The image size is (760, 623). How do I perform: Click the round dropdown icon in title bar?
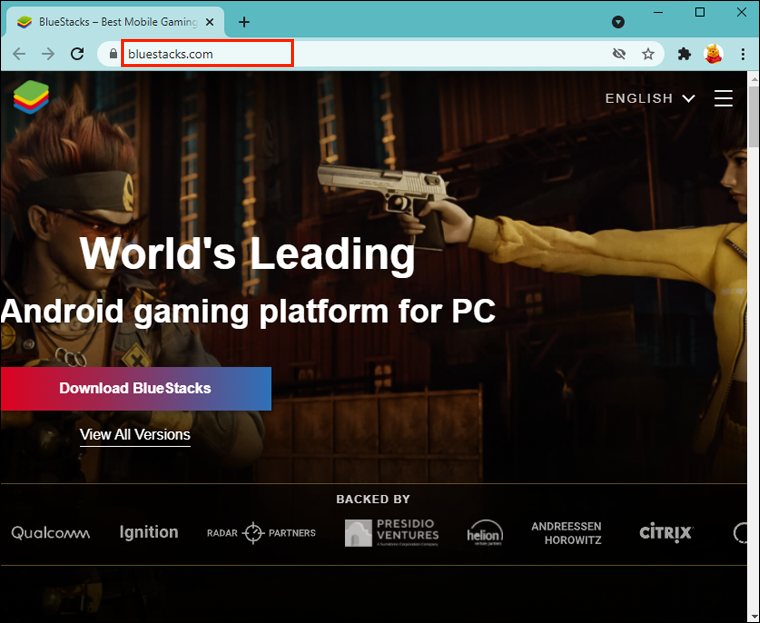tap(618, 22)
